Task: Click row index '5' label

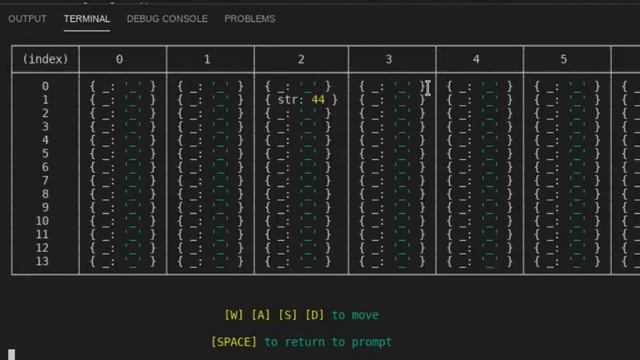Action: [45, 153]
